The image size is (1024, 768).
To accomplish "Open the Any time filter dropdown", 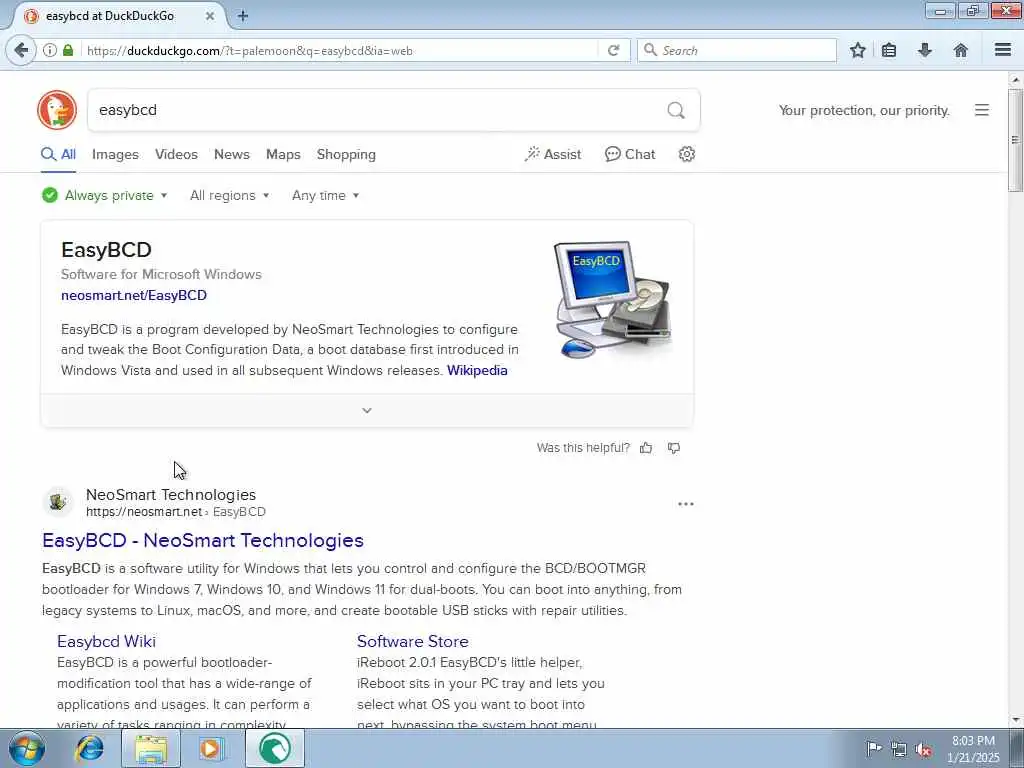I will 325,195.
